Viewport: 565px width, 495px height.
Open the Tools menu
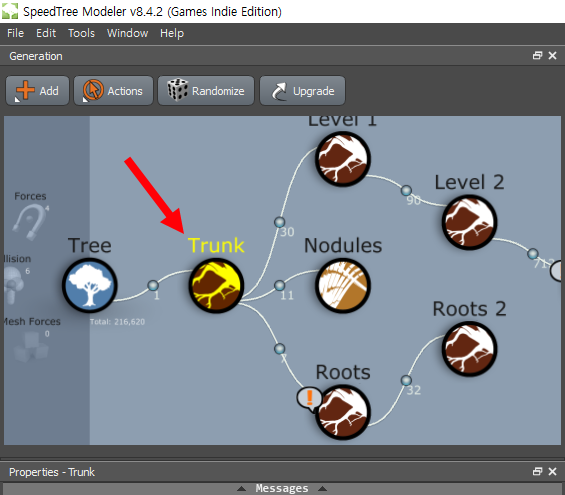click(81, 33)
